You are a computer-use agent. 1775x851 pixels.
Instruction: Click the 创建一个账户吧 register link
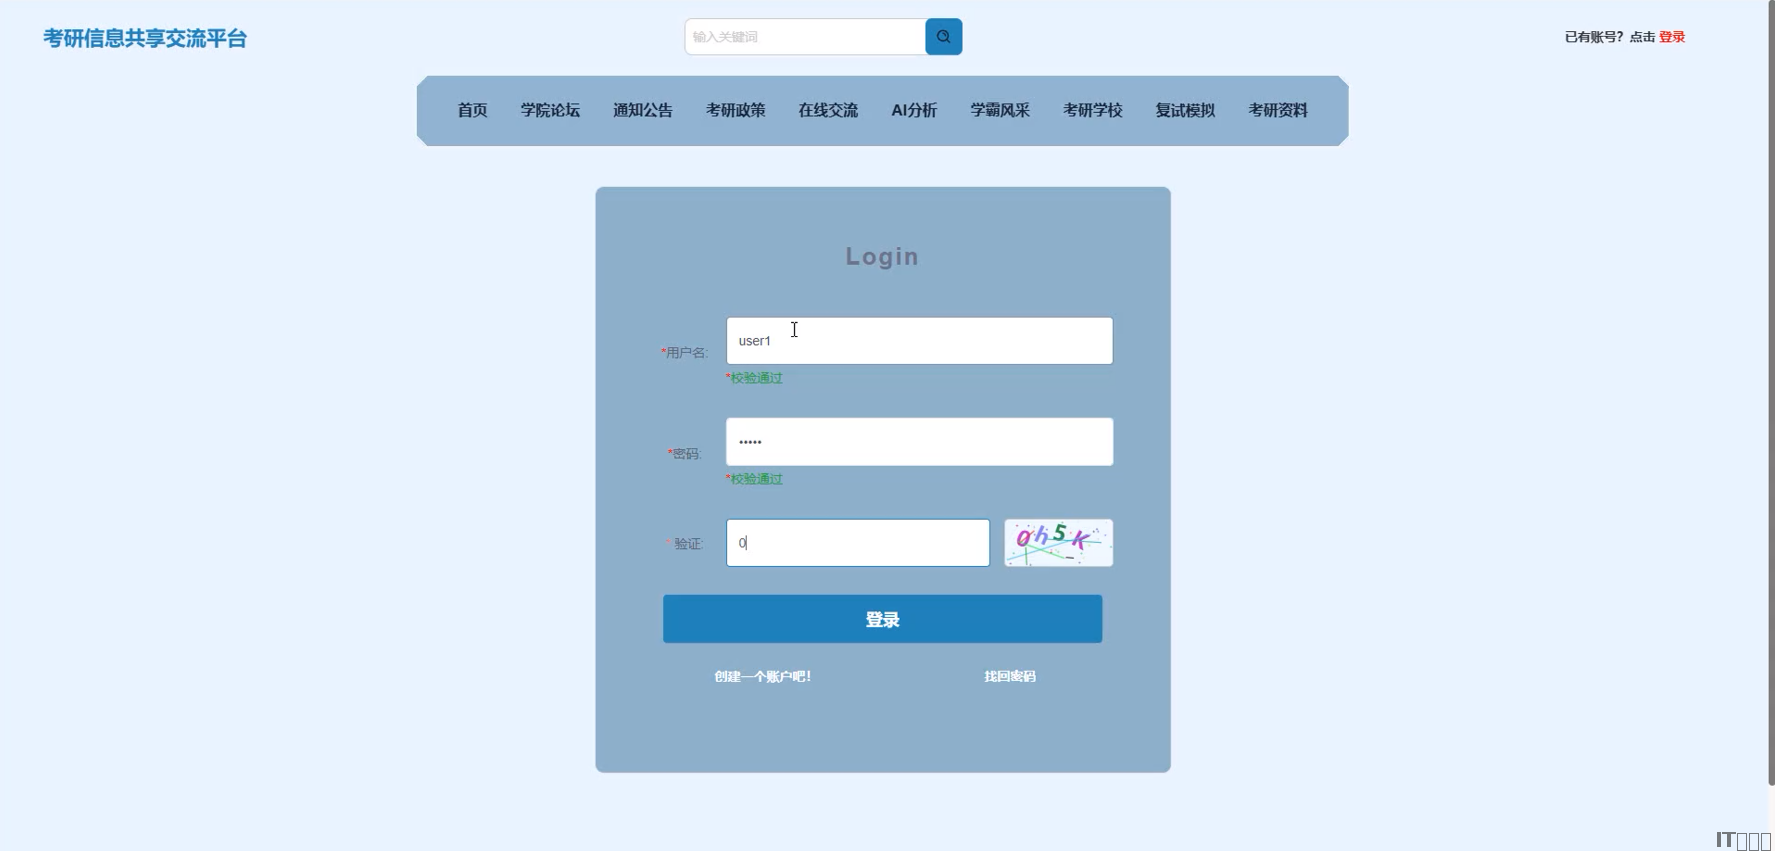762,677
